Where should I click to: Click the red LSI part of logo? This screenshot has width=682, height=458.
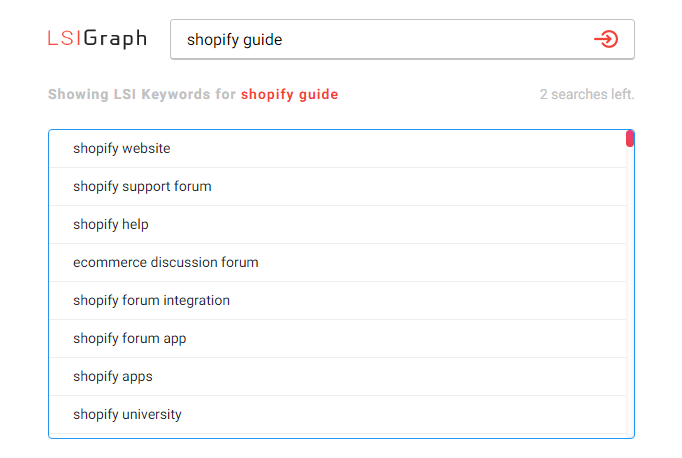tap(64, 38)
